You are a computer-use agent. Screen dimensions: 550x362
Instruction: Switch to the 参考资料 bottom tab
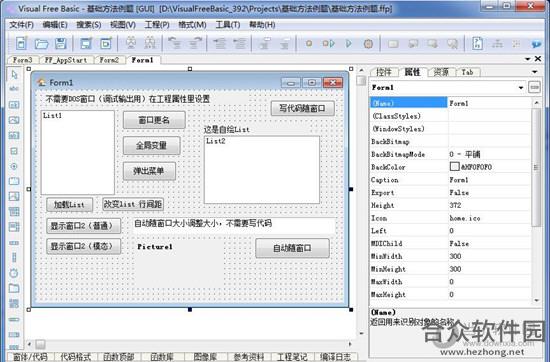pos(248,357)
